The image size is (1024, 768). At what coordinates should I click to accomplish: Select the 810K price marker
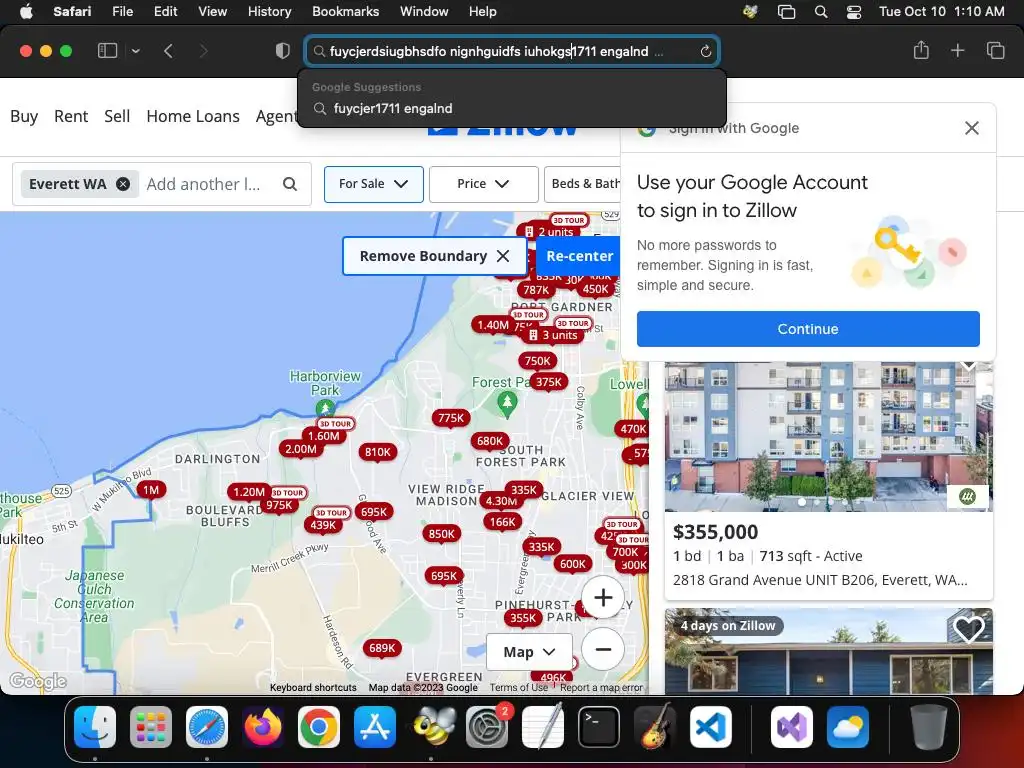click(x=377, y=451)
